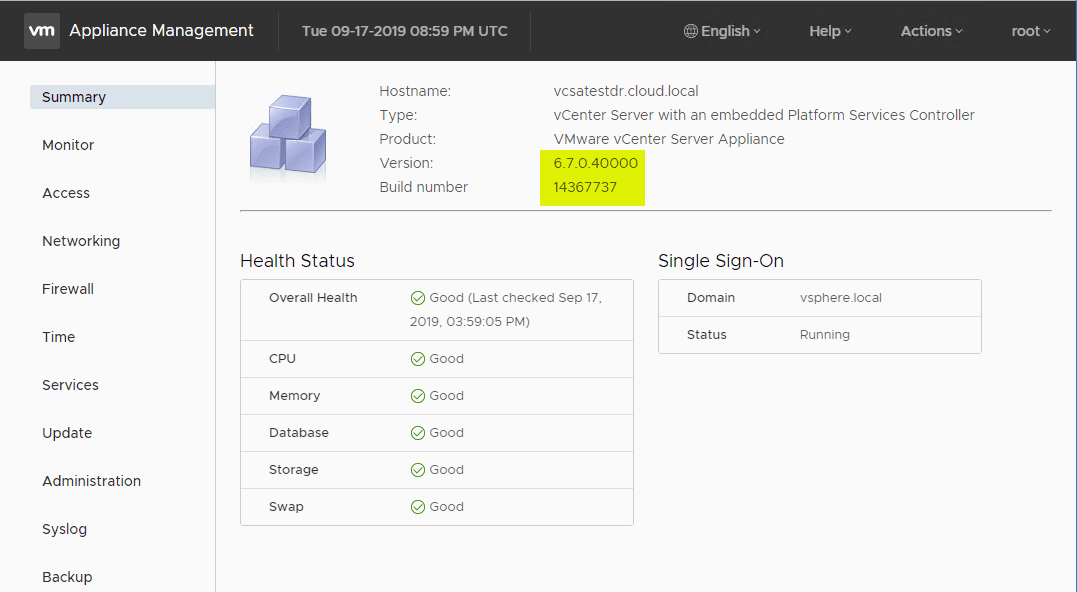Click the green check beside Overall Health

click(417, 297)
